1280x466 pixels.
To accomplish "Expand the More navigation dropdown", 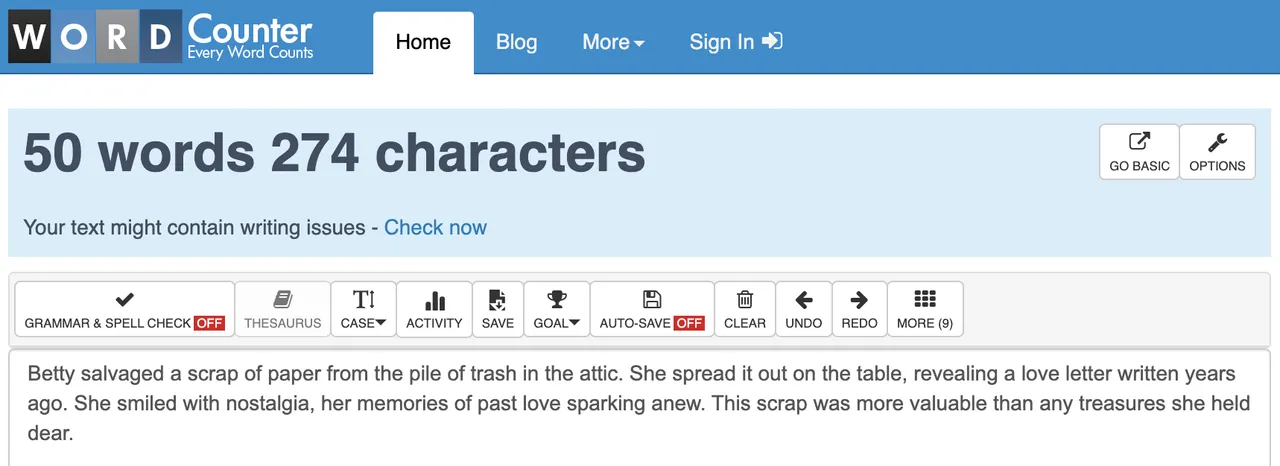I will [x=613, y=42].
